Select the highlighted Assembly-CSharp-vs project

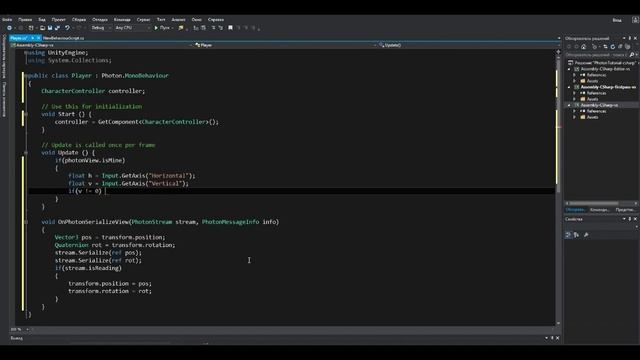click(599, 105)
